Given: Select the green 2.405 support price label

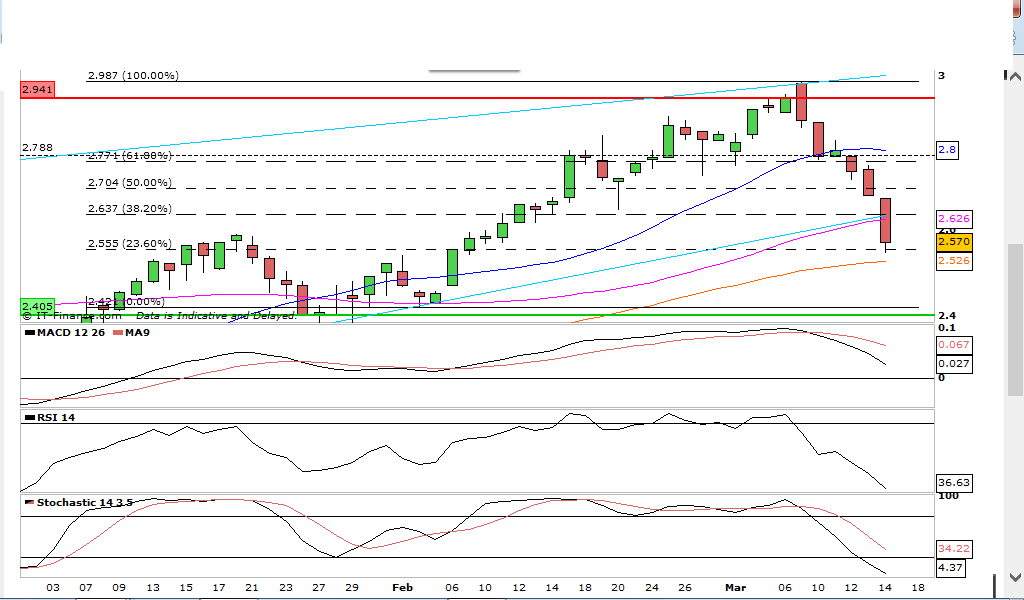Looking at the screenshot, I should 37,306.
